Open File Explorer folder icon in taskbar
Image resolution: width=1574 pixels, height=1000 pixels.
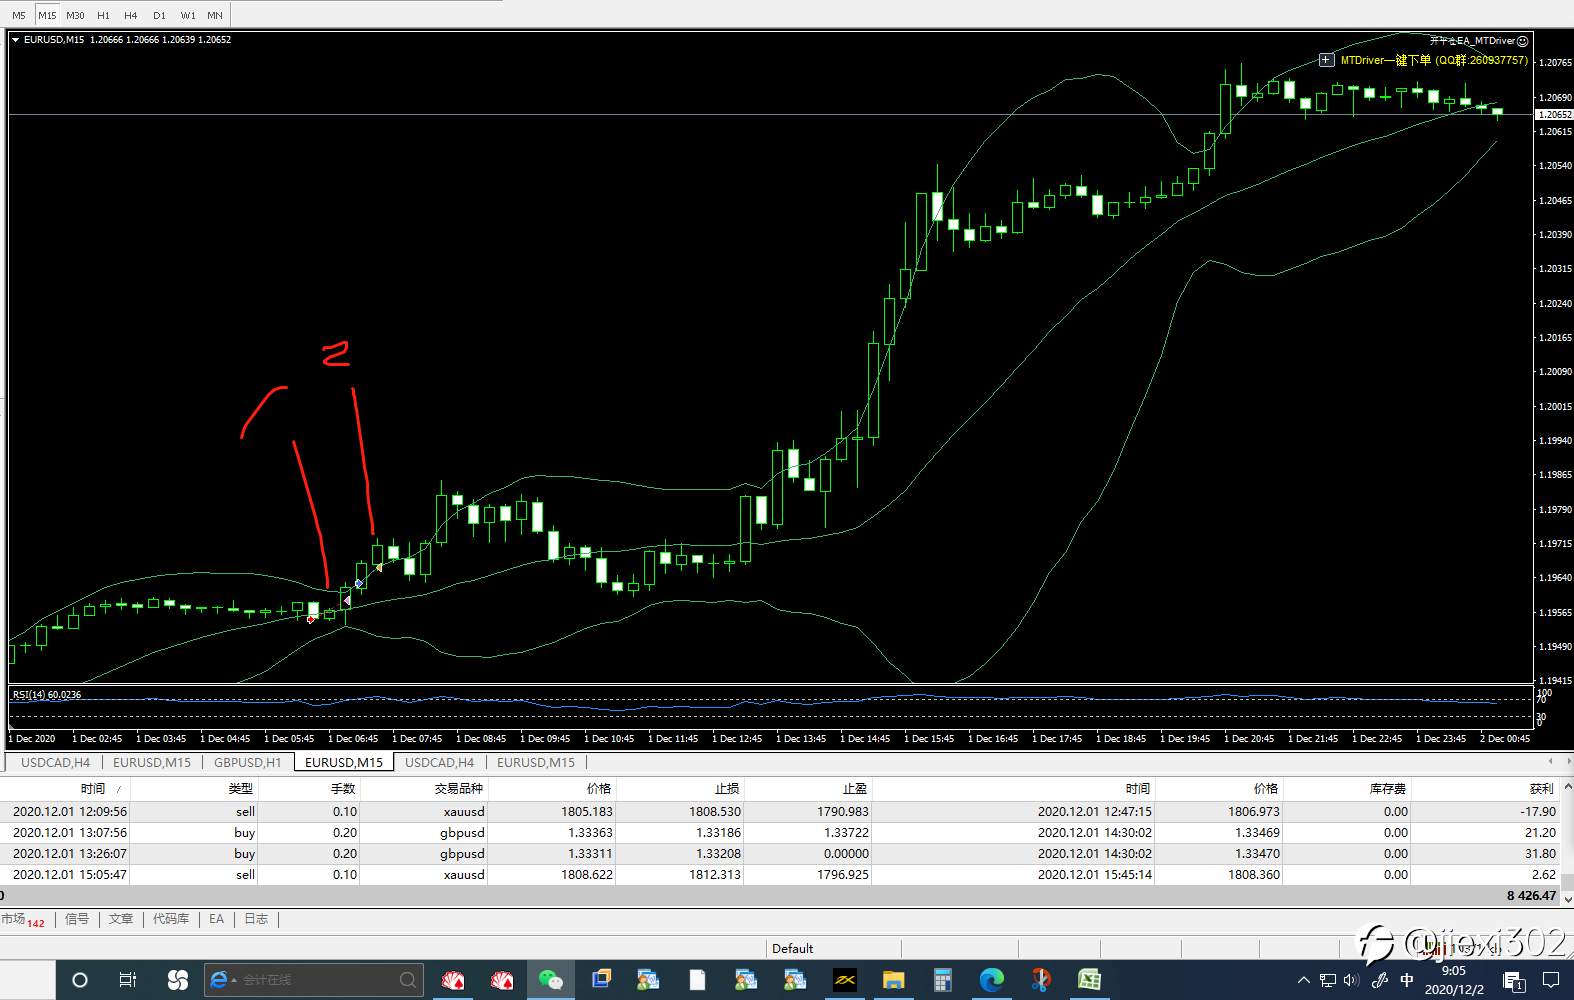893,980
